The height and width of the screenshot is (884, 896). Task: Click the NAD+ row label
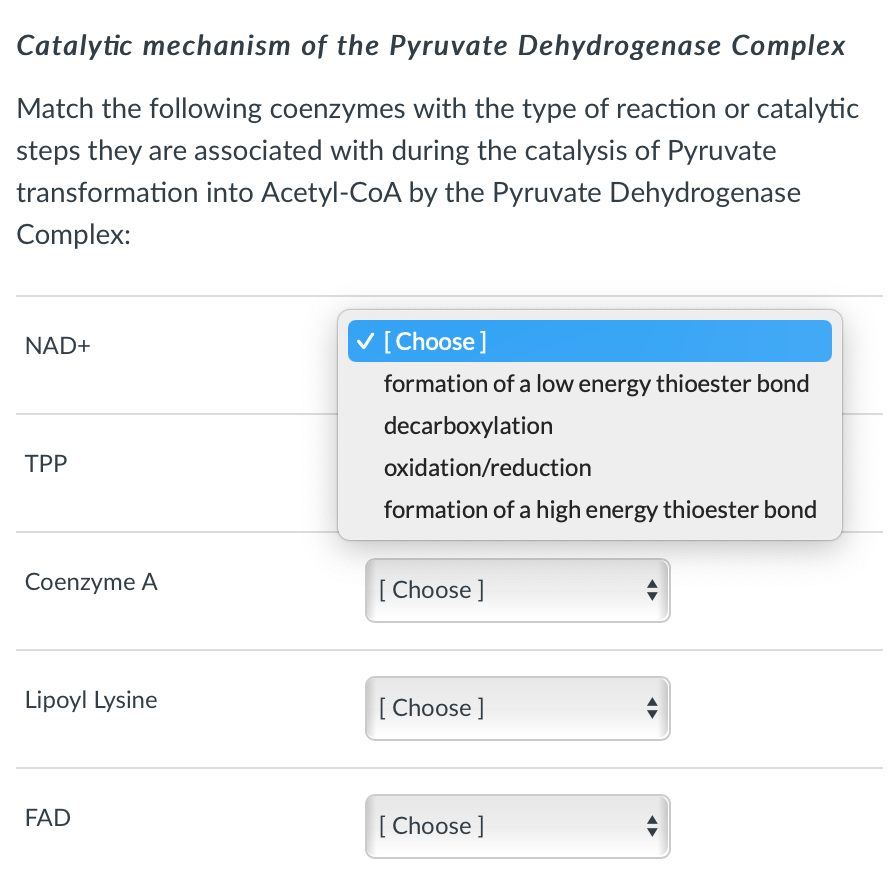tap(57, 346)
